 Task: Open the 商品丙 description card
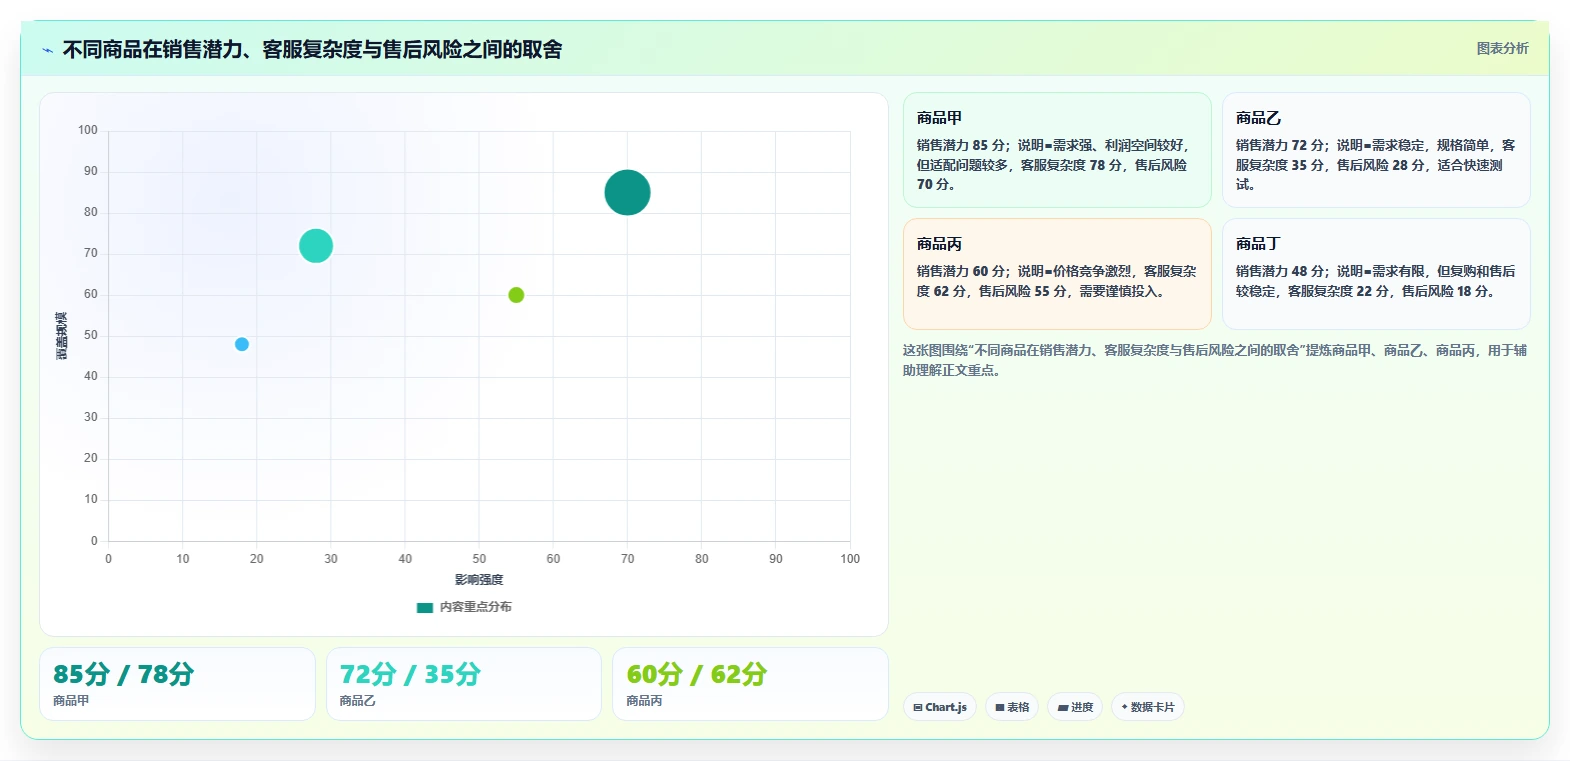[x=1057, y=274]
